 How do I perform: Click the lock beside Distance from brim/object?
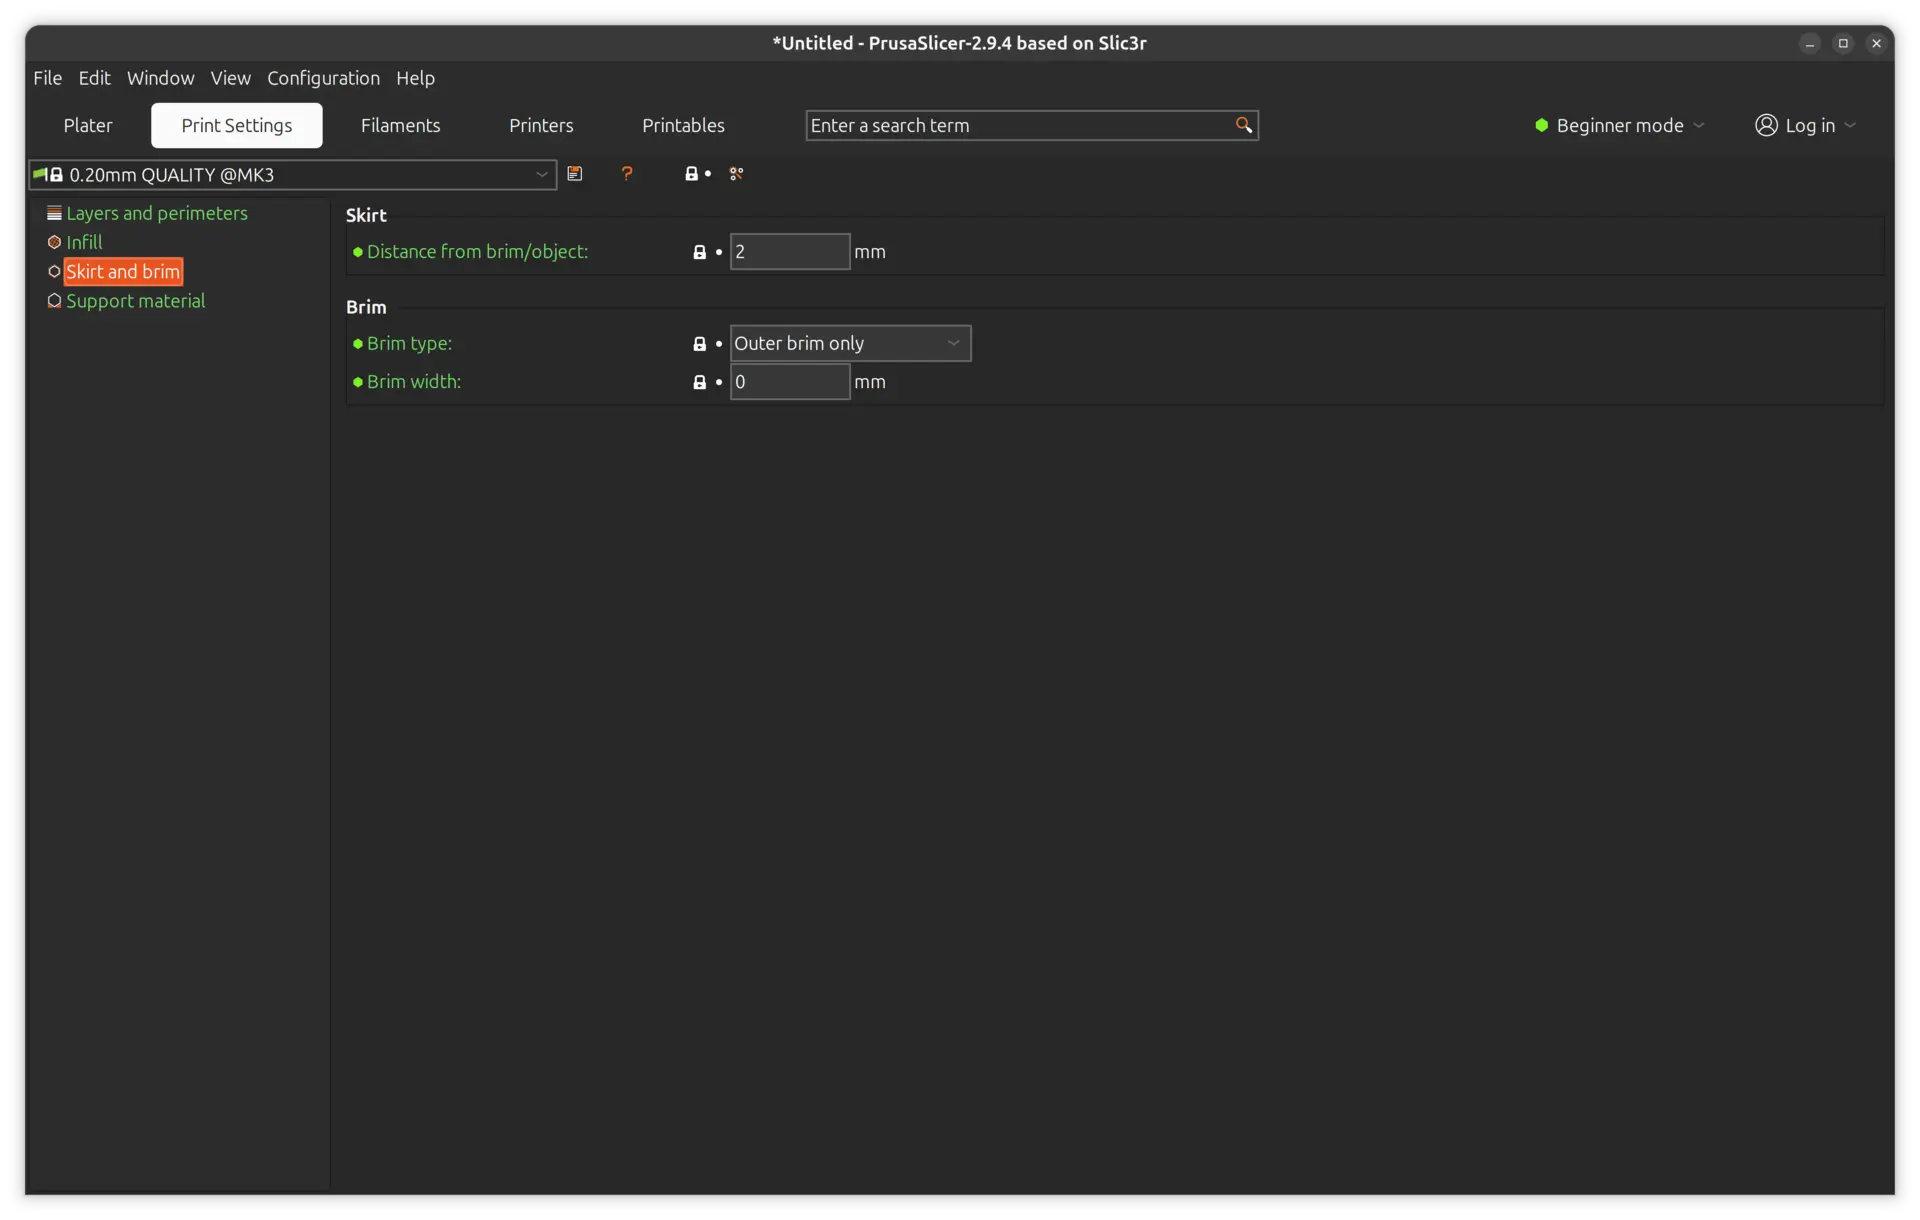point(700,252)
